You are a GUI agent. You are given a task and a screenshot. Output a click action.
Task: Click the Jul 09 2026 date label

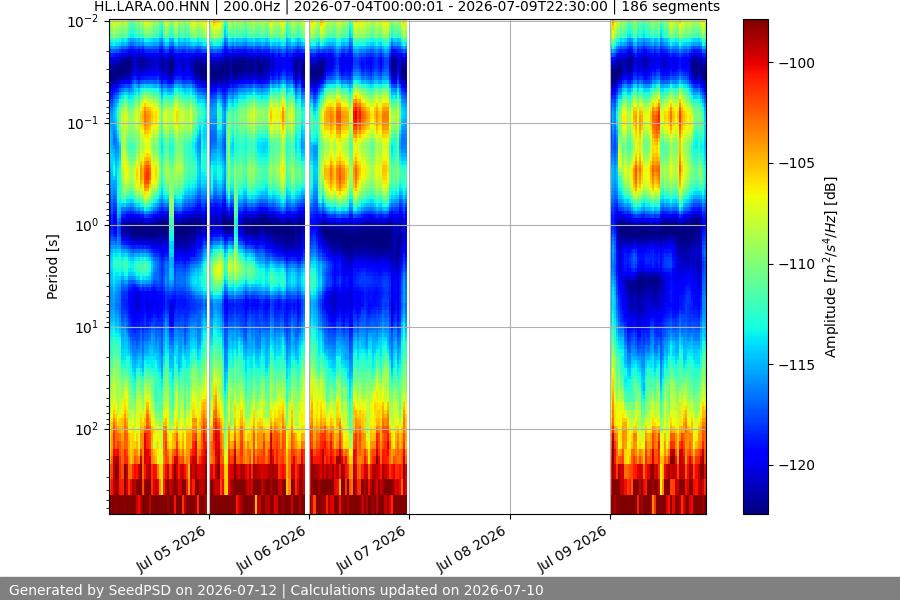(x=572, y=549)
